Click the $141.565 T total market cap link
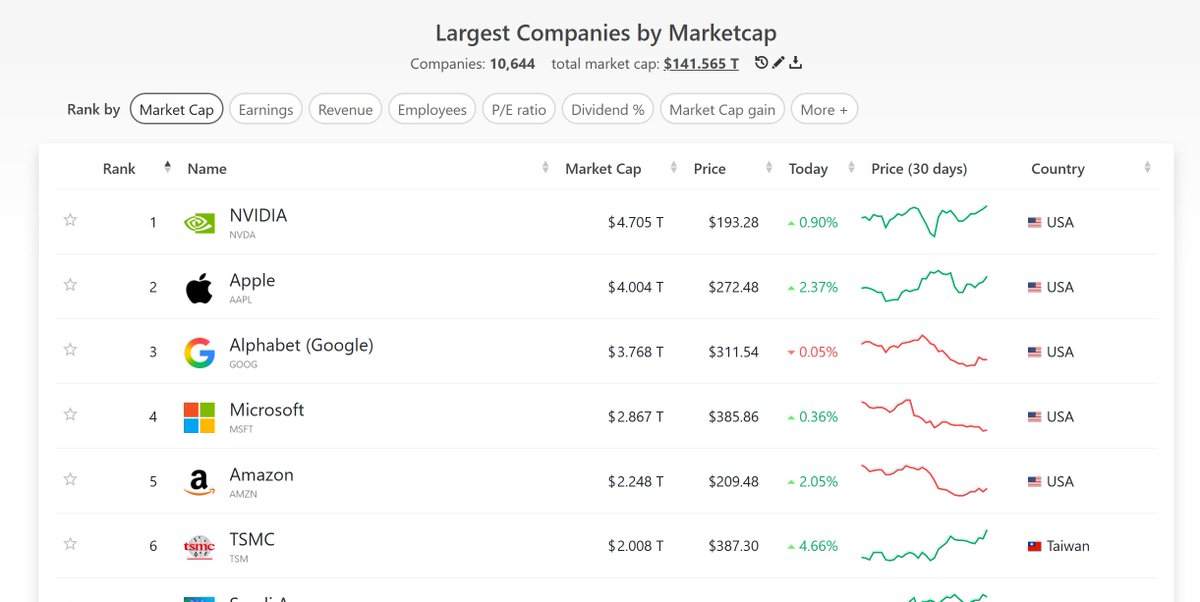This screenshot has height=602, width=1200. pyautogui.click(x=701, y=64)
